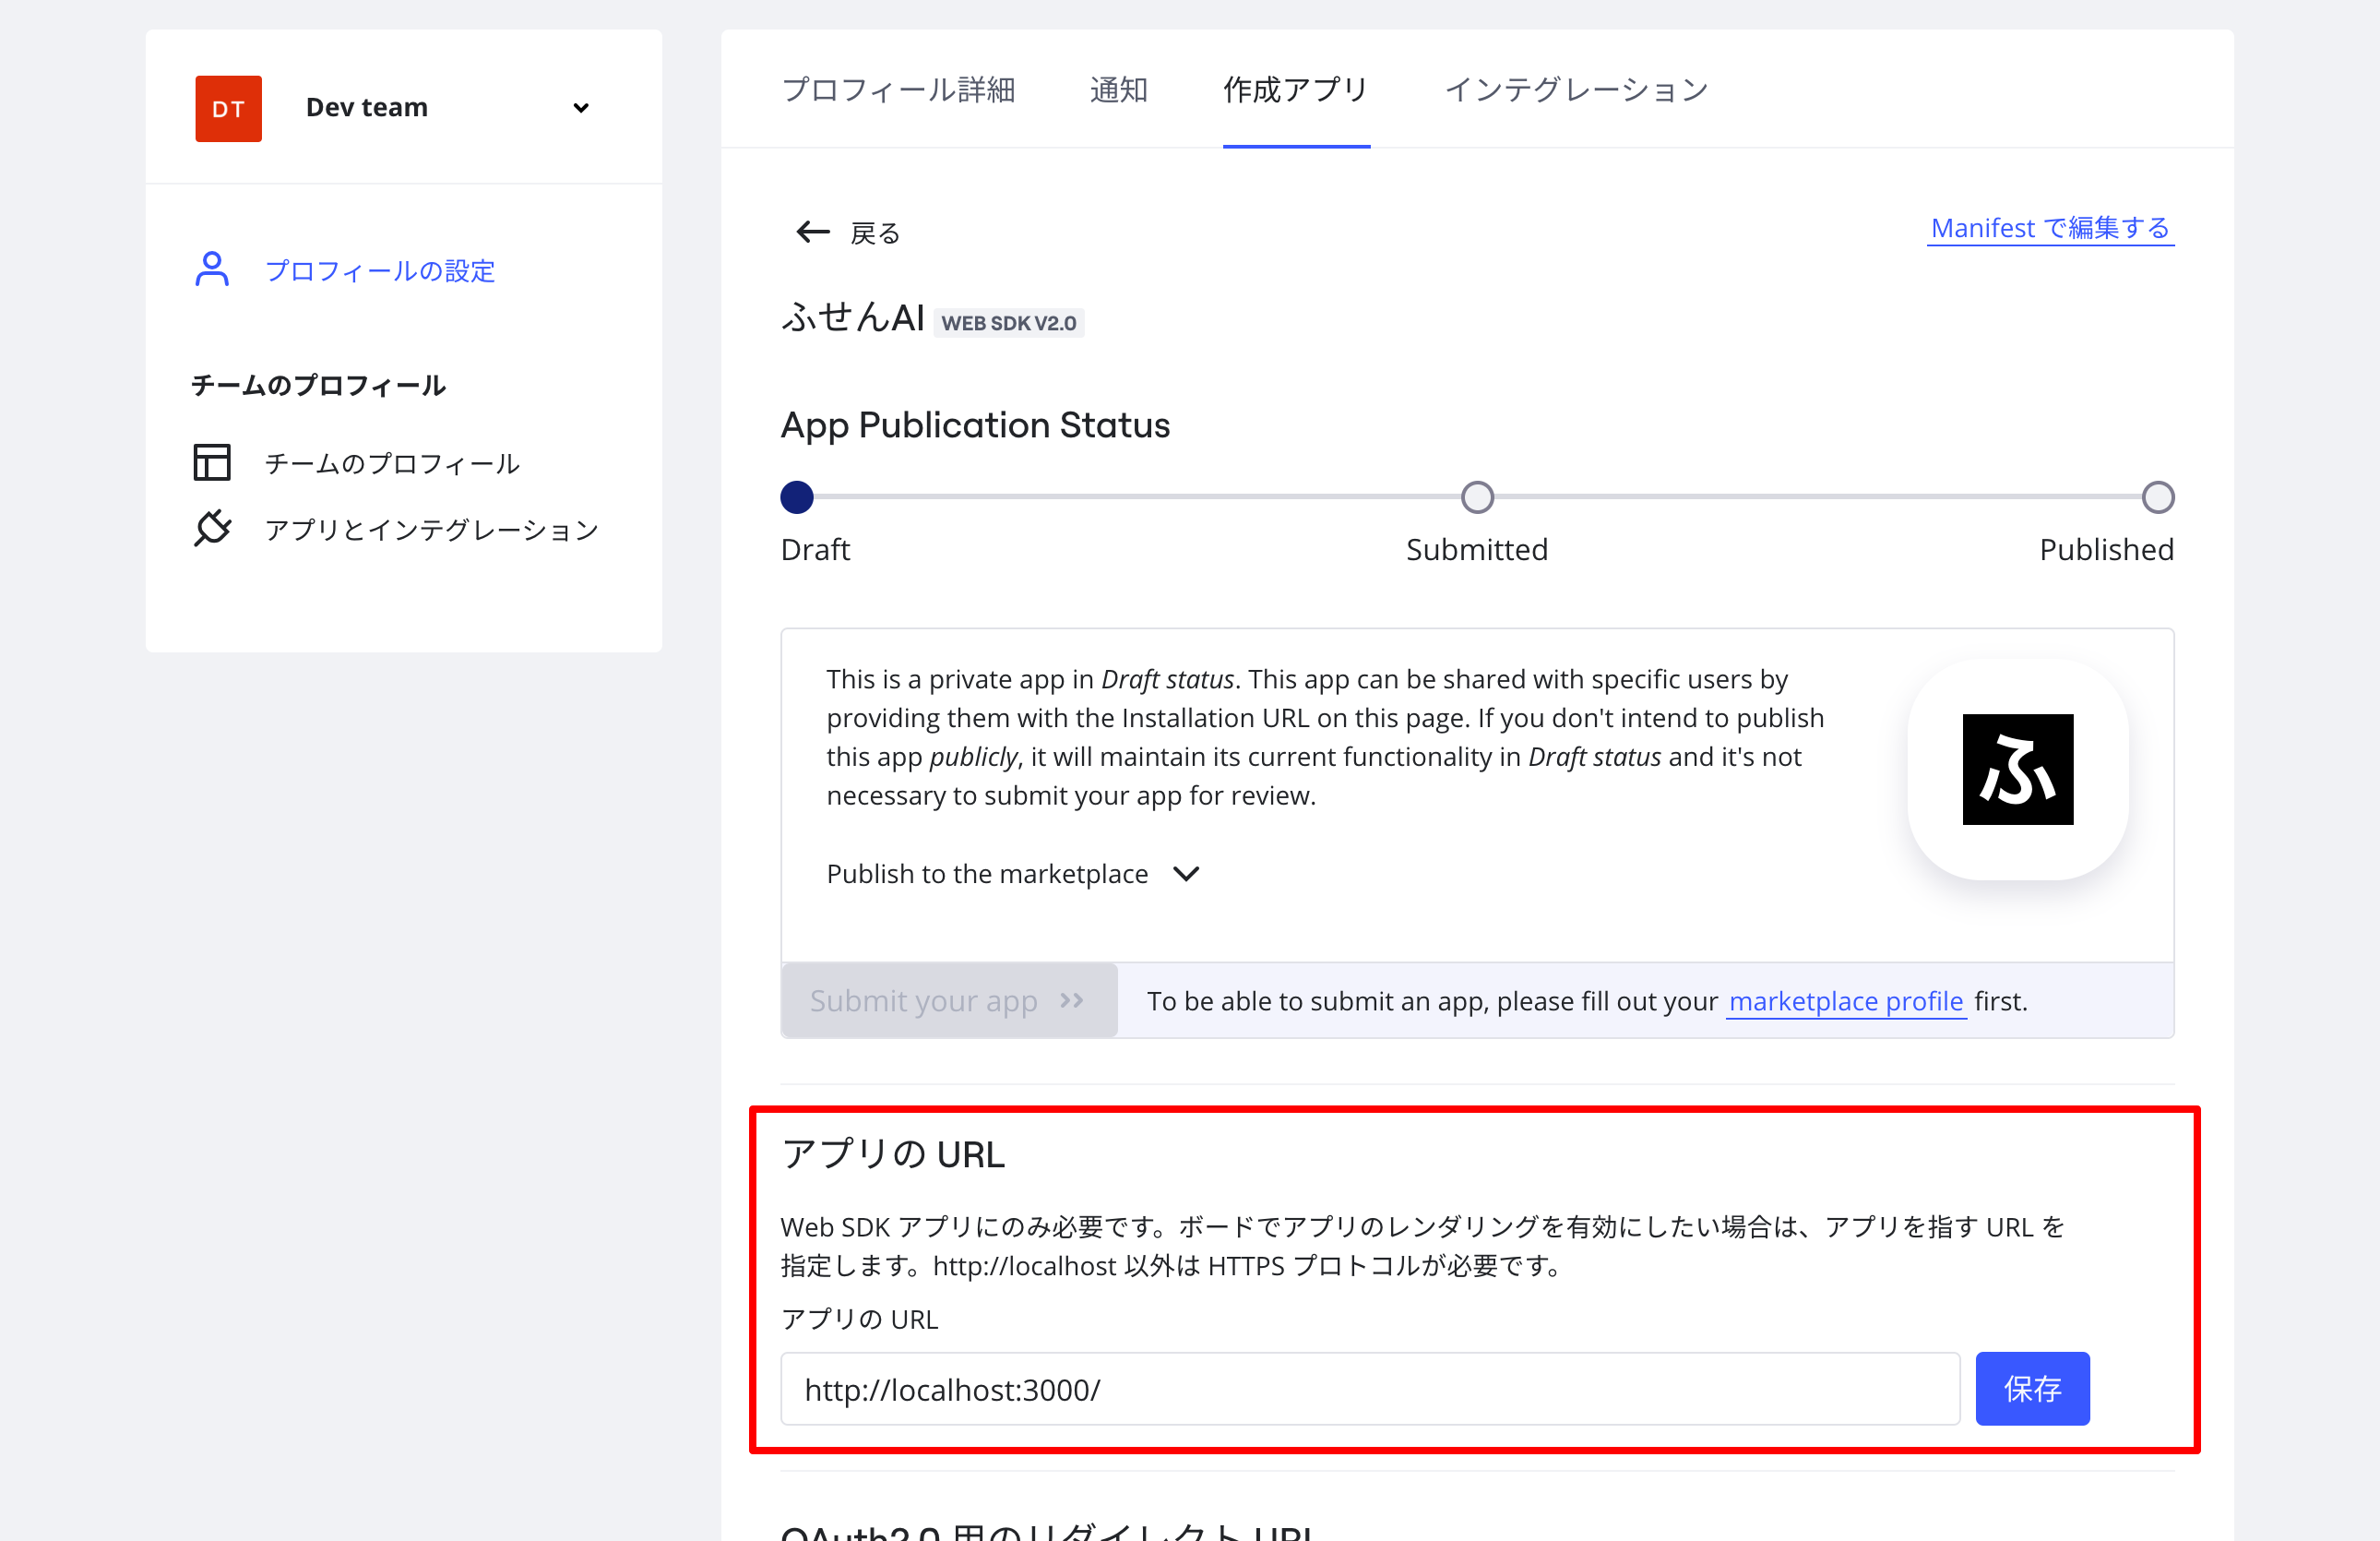Image resolution: width=2380 pixels, height=1541 pixels.
Task: Switch to the プロフィール詳細 tab
Action: point(898,90)
